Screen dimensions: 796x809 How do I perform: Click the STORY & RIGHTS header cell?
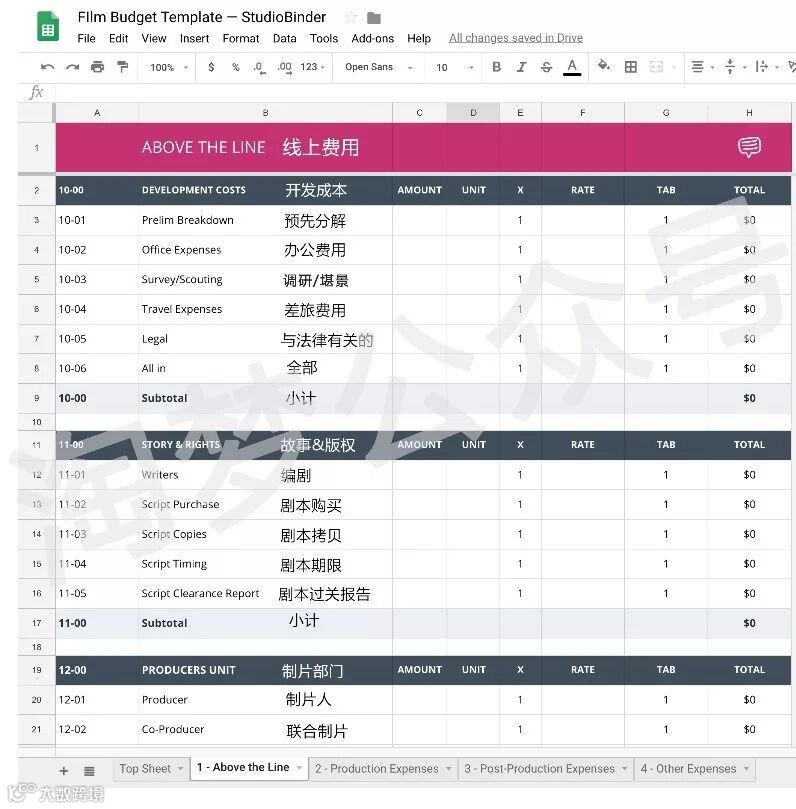265,445
